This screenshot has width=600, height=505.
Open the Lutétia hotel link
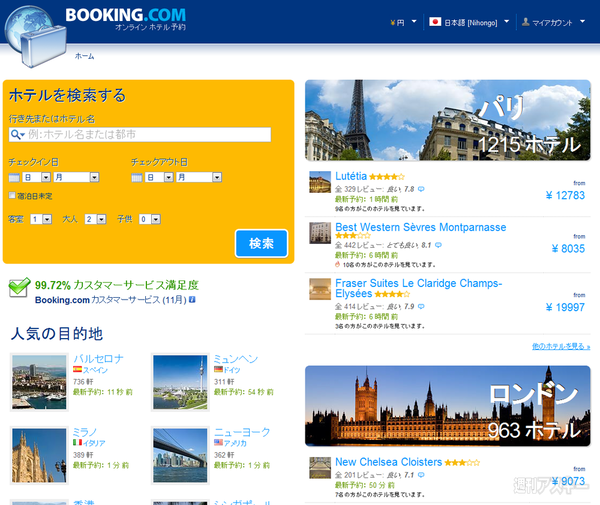click(x=351, y=176)
